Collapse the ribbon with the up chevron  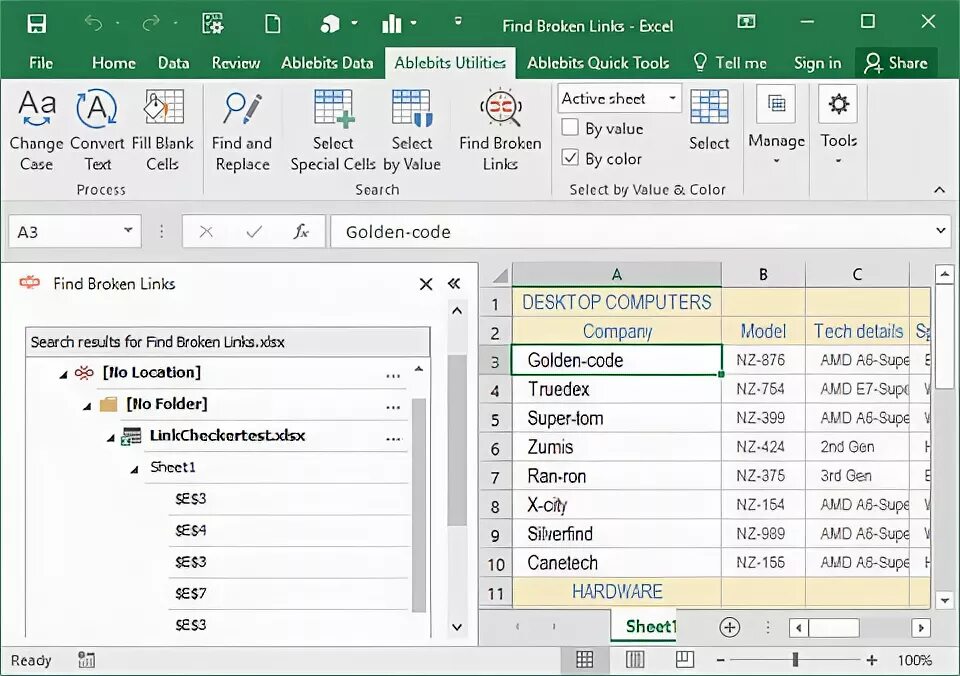939,190
